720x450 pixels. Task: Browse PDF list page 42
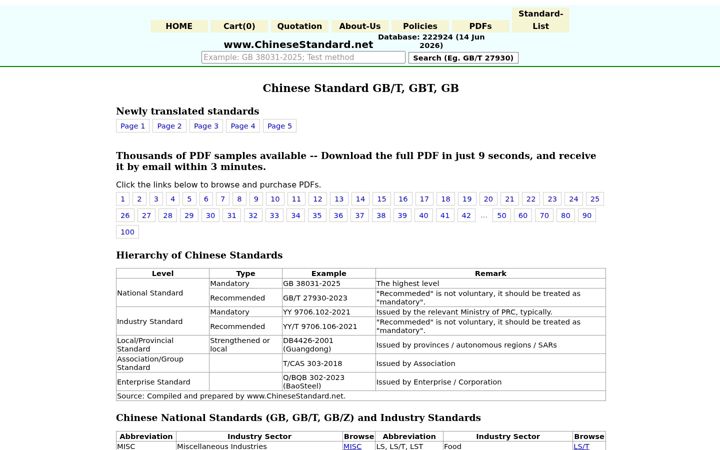tap(466, 215)
